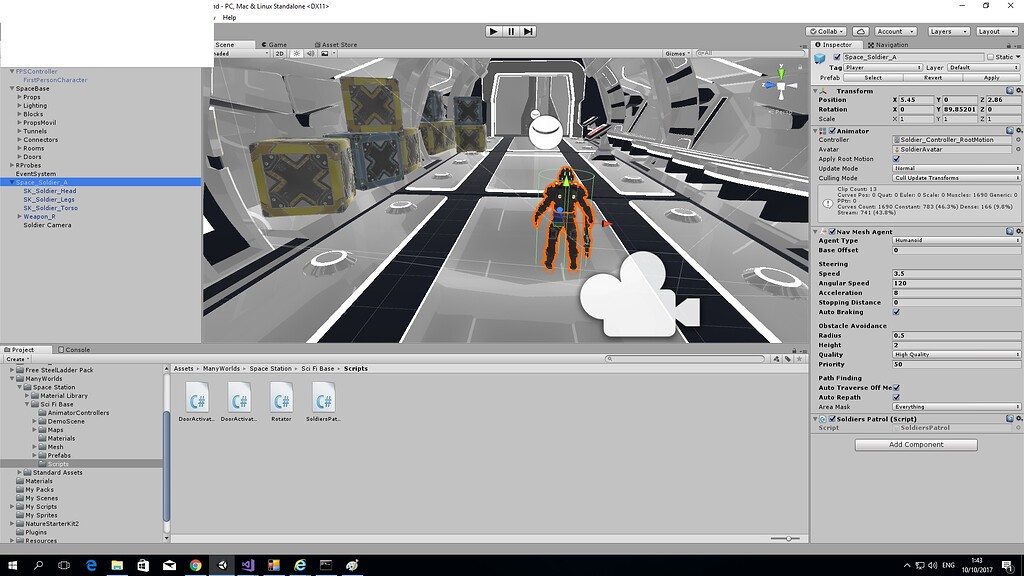Open the Culling Mode dropdown
Viewport: 1024px width, 576px height.
coord(956,177)
